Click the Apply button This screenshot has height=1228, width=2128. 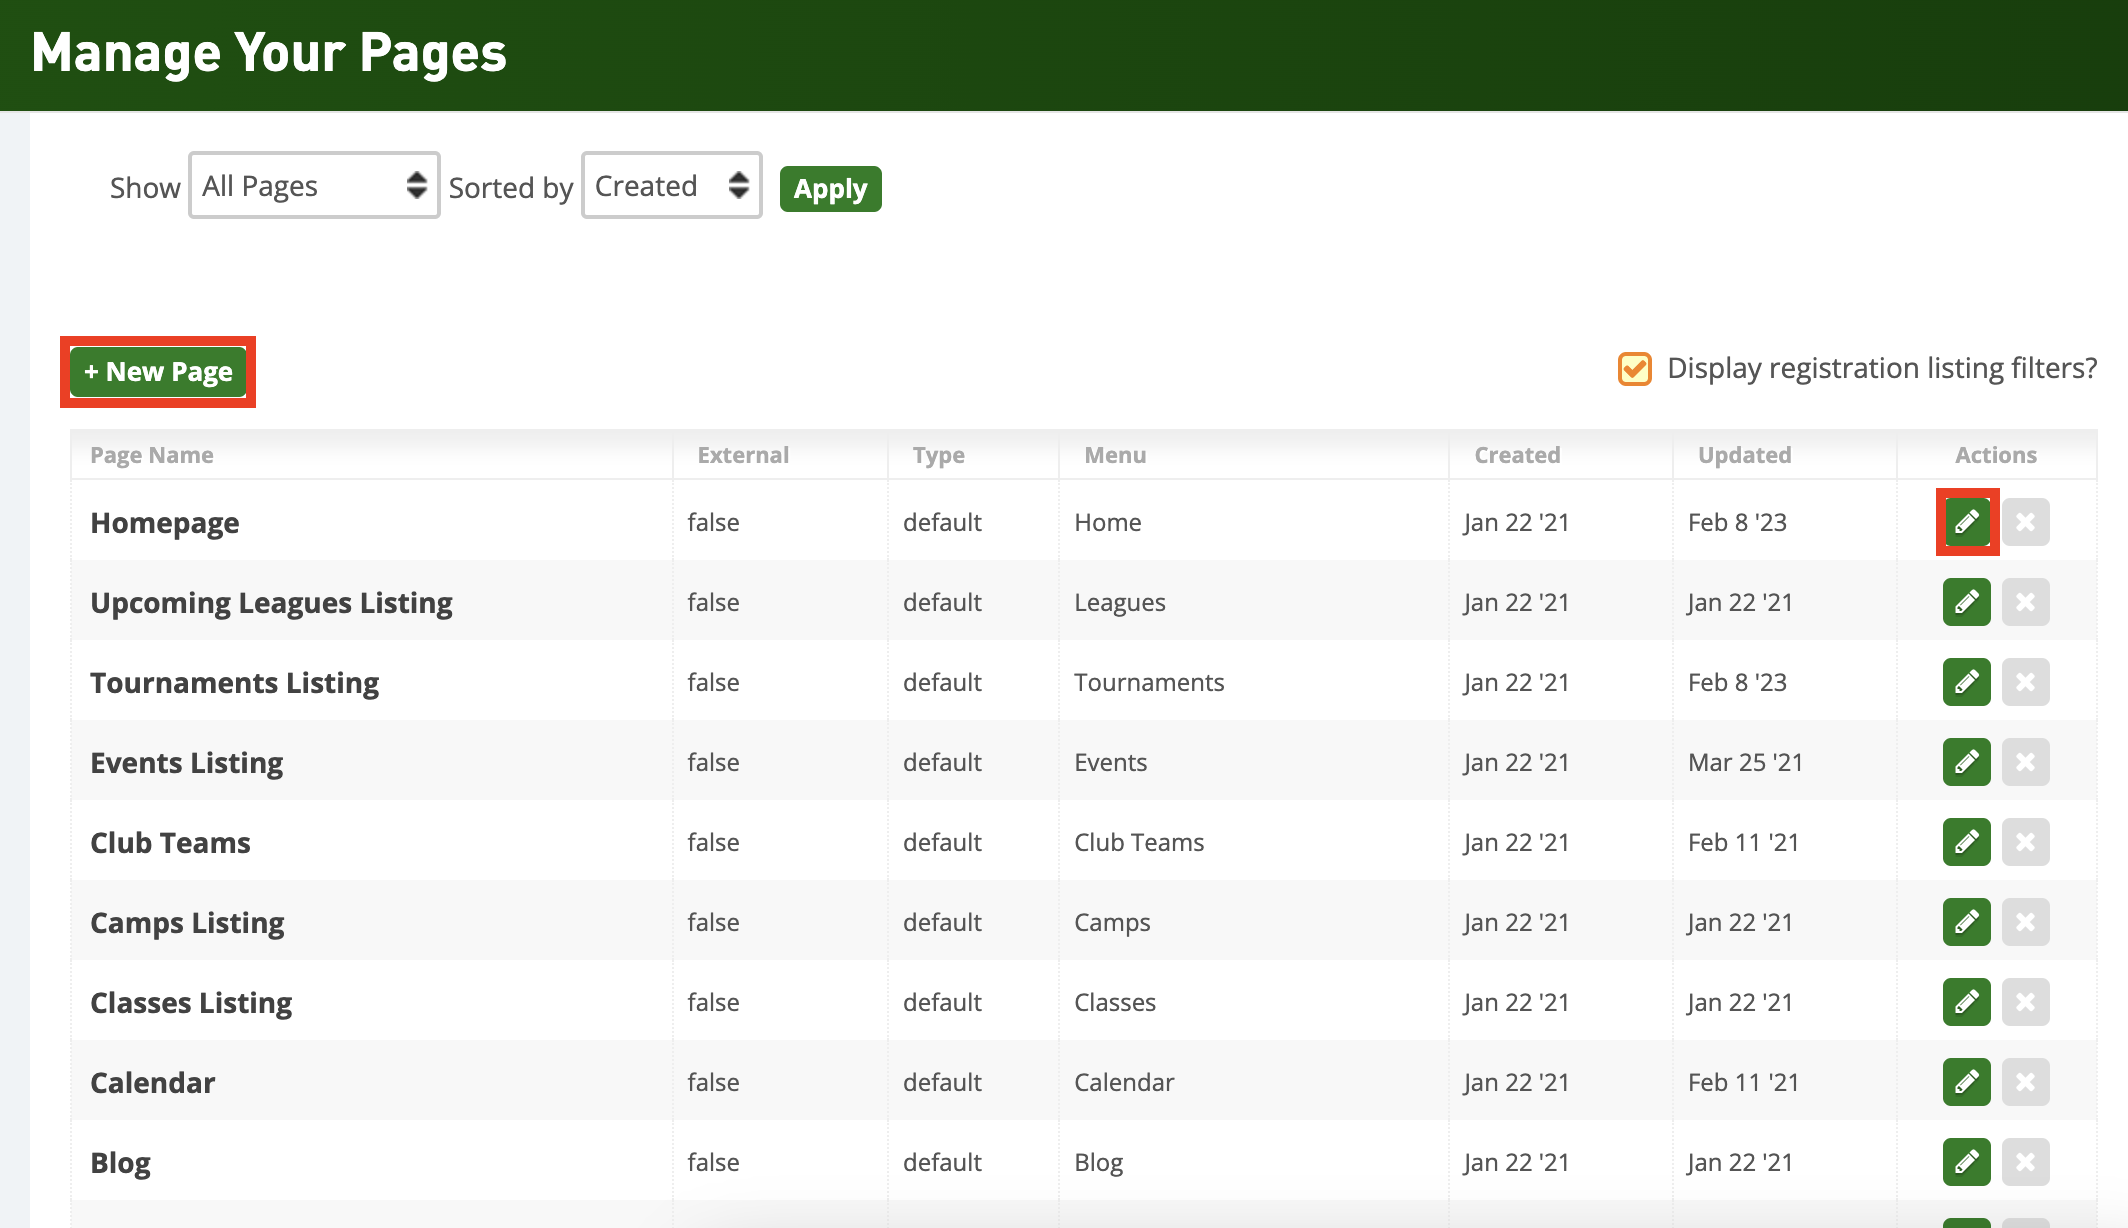(830, 189)
